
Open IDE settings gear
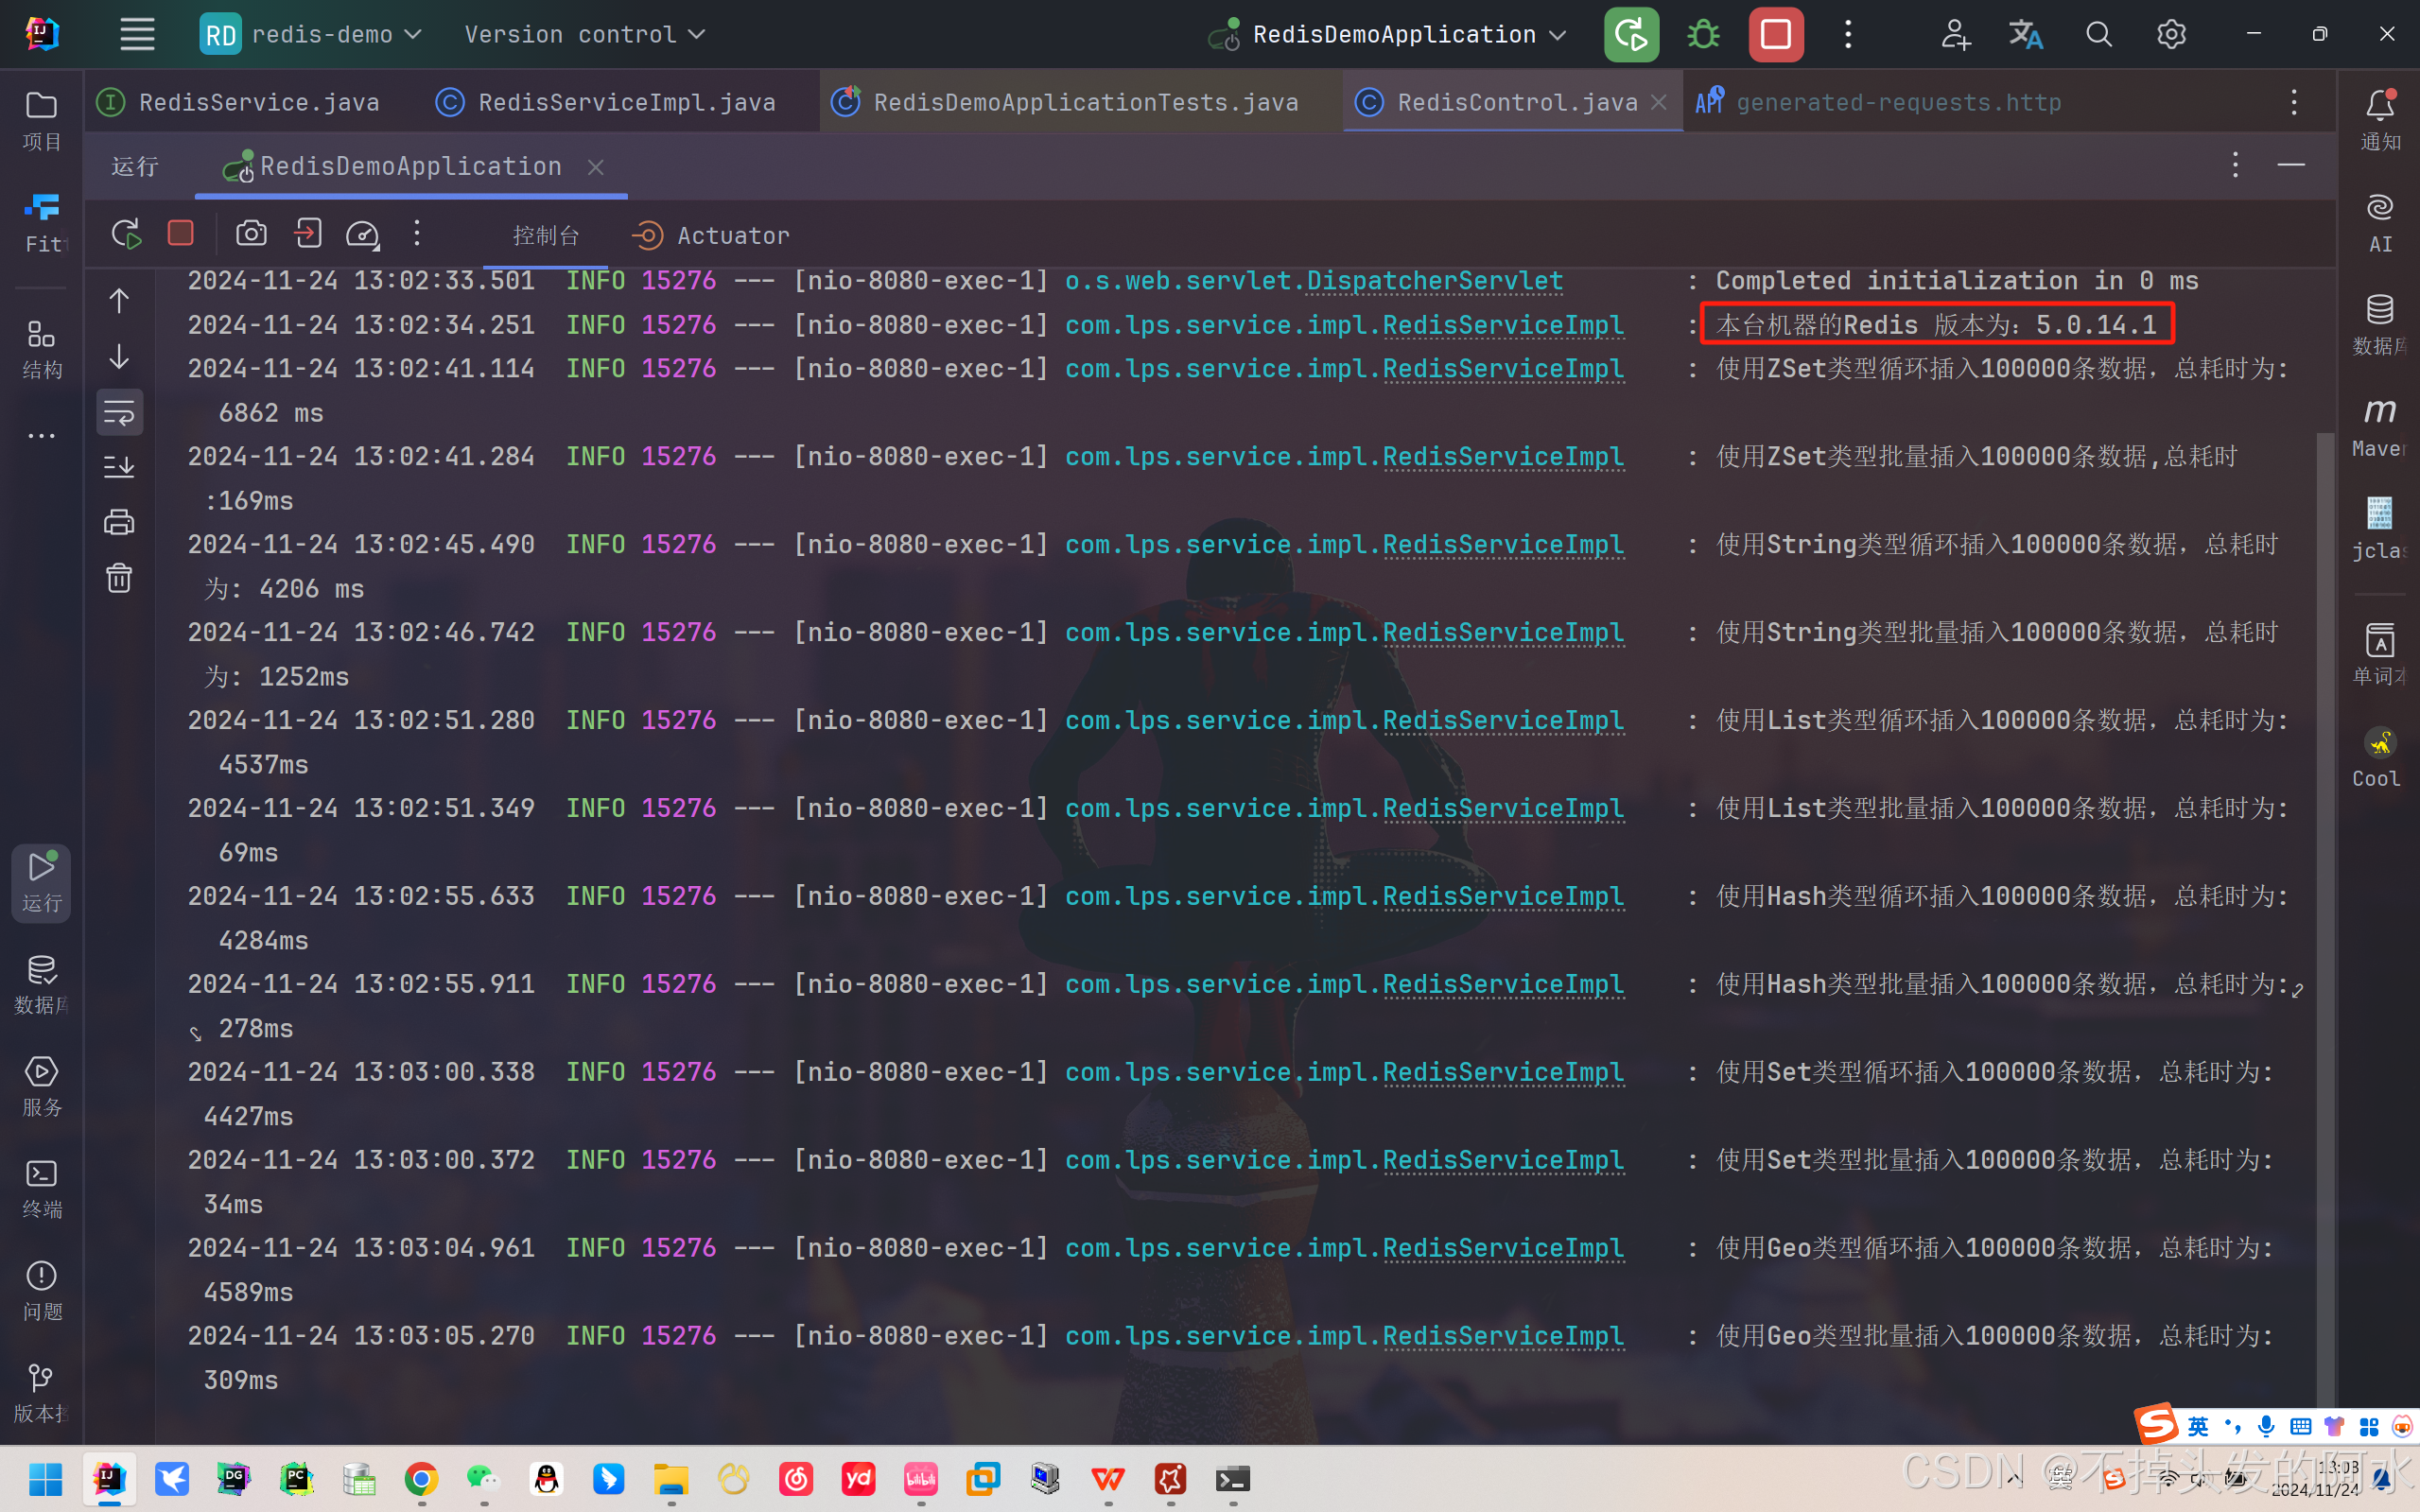(2171, 34)
